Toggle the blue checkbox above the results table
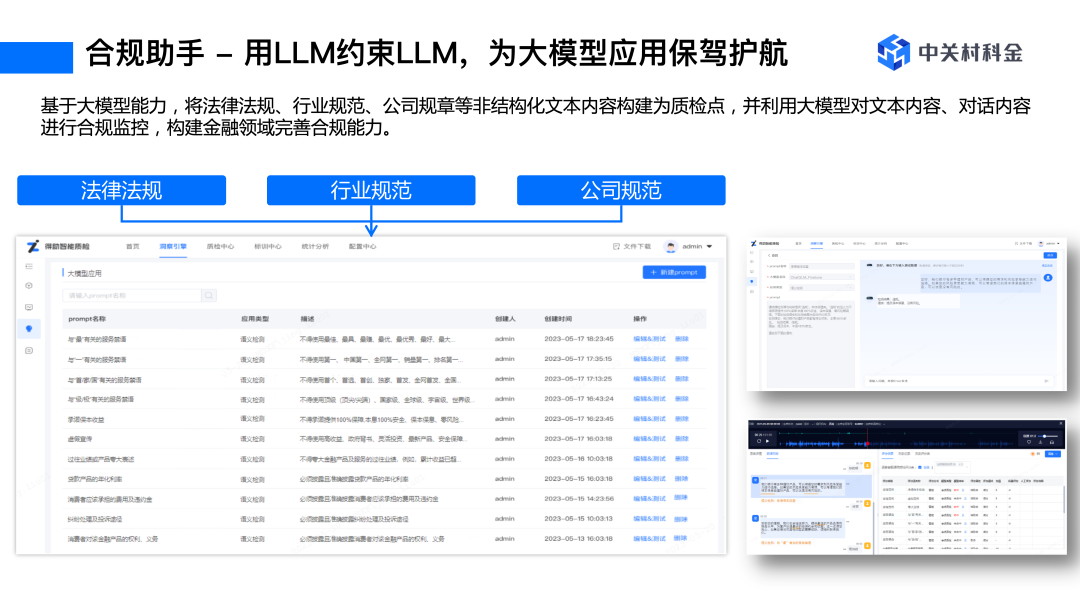 coord(921,466)
